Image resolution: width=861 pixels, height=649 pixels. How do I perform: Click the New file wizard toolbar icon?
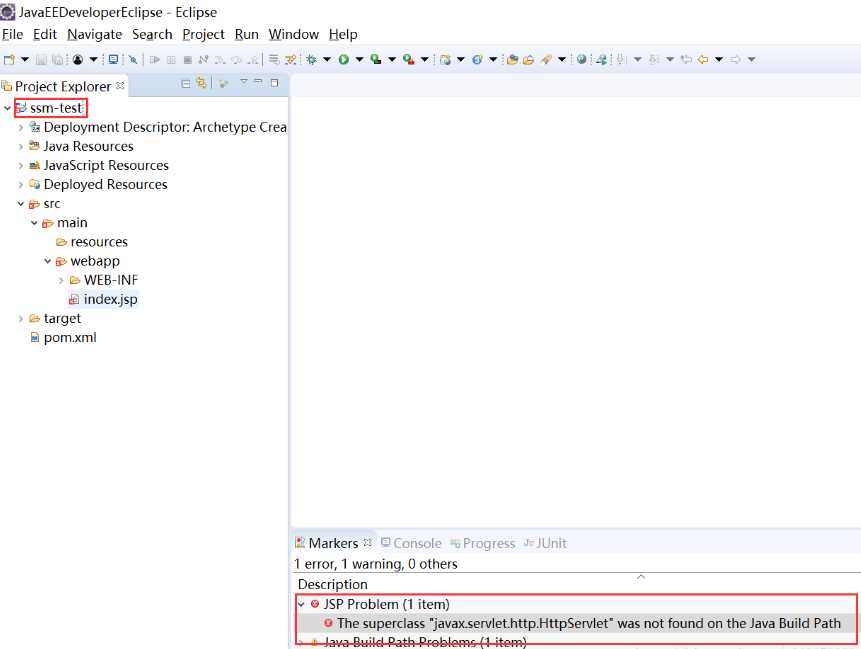click(x=9, y=59)
